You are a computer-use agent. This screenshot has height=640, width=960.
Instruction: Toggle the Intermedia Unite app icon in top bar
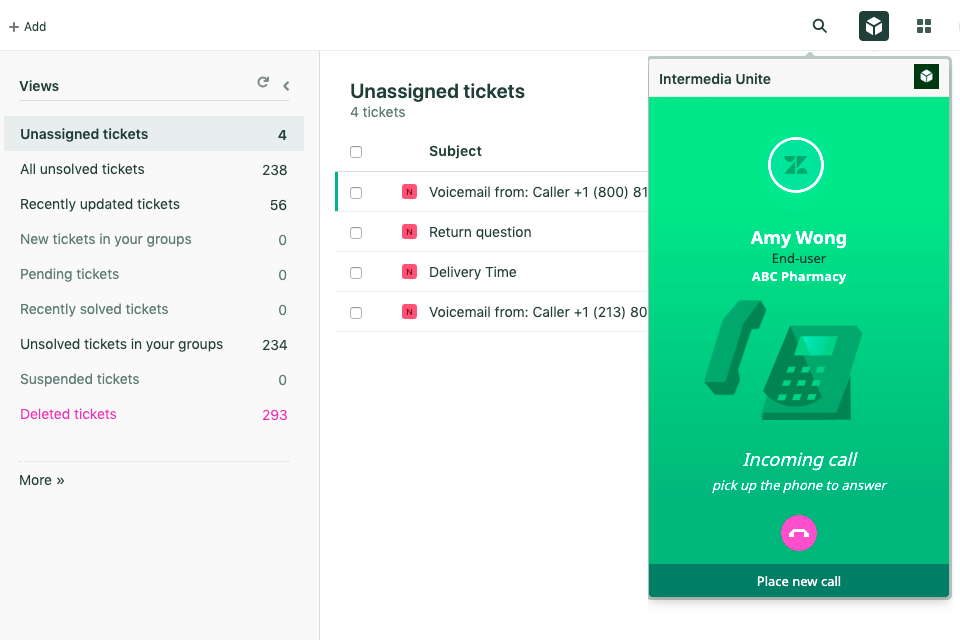tap(874, 26)
